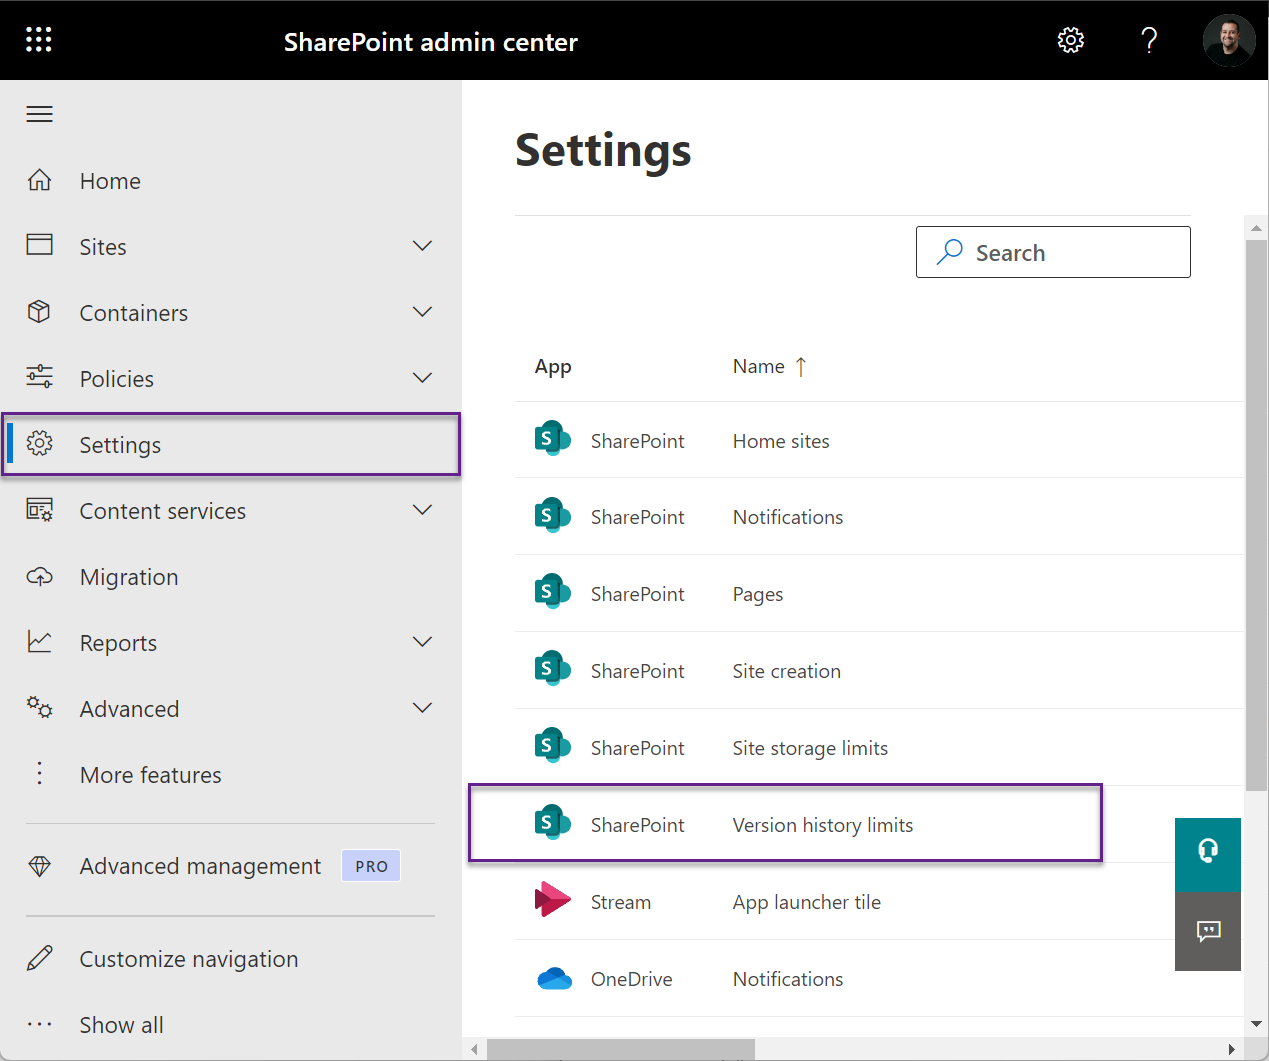Collapse the navigation pane with hamburger icon
The height and width of the screenshot is (1061, 1269).
pos(39,113)
